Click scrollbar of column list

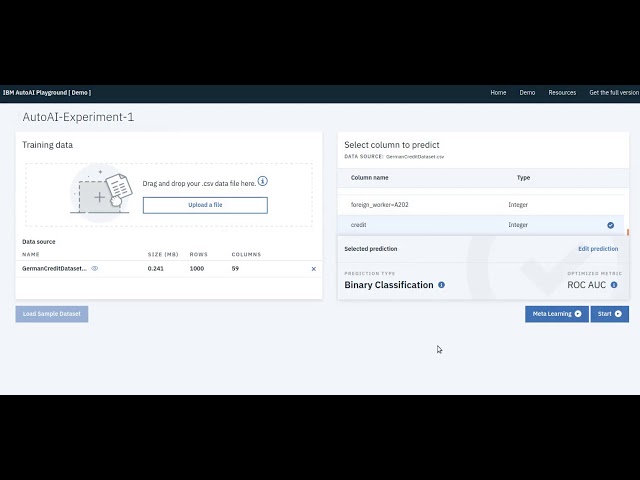click(x=628, y=232)
